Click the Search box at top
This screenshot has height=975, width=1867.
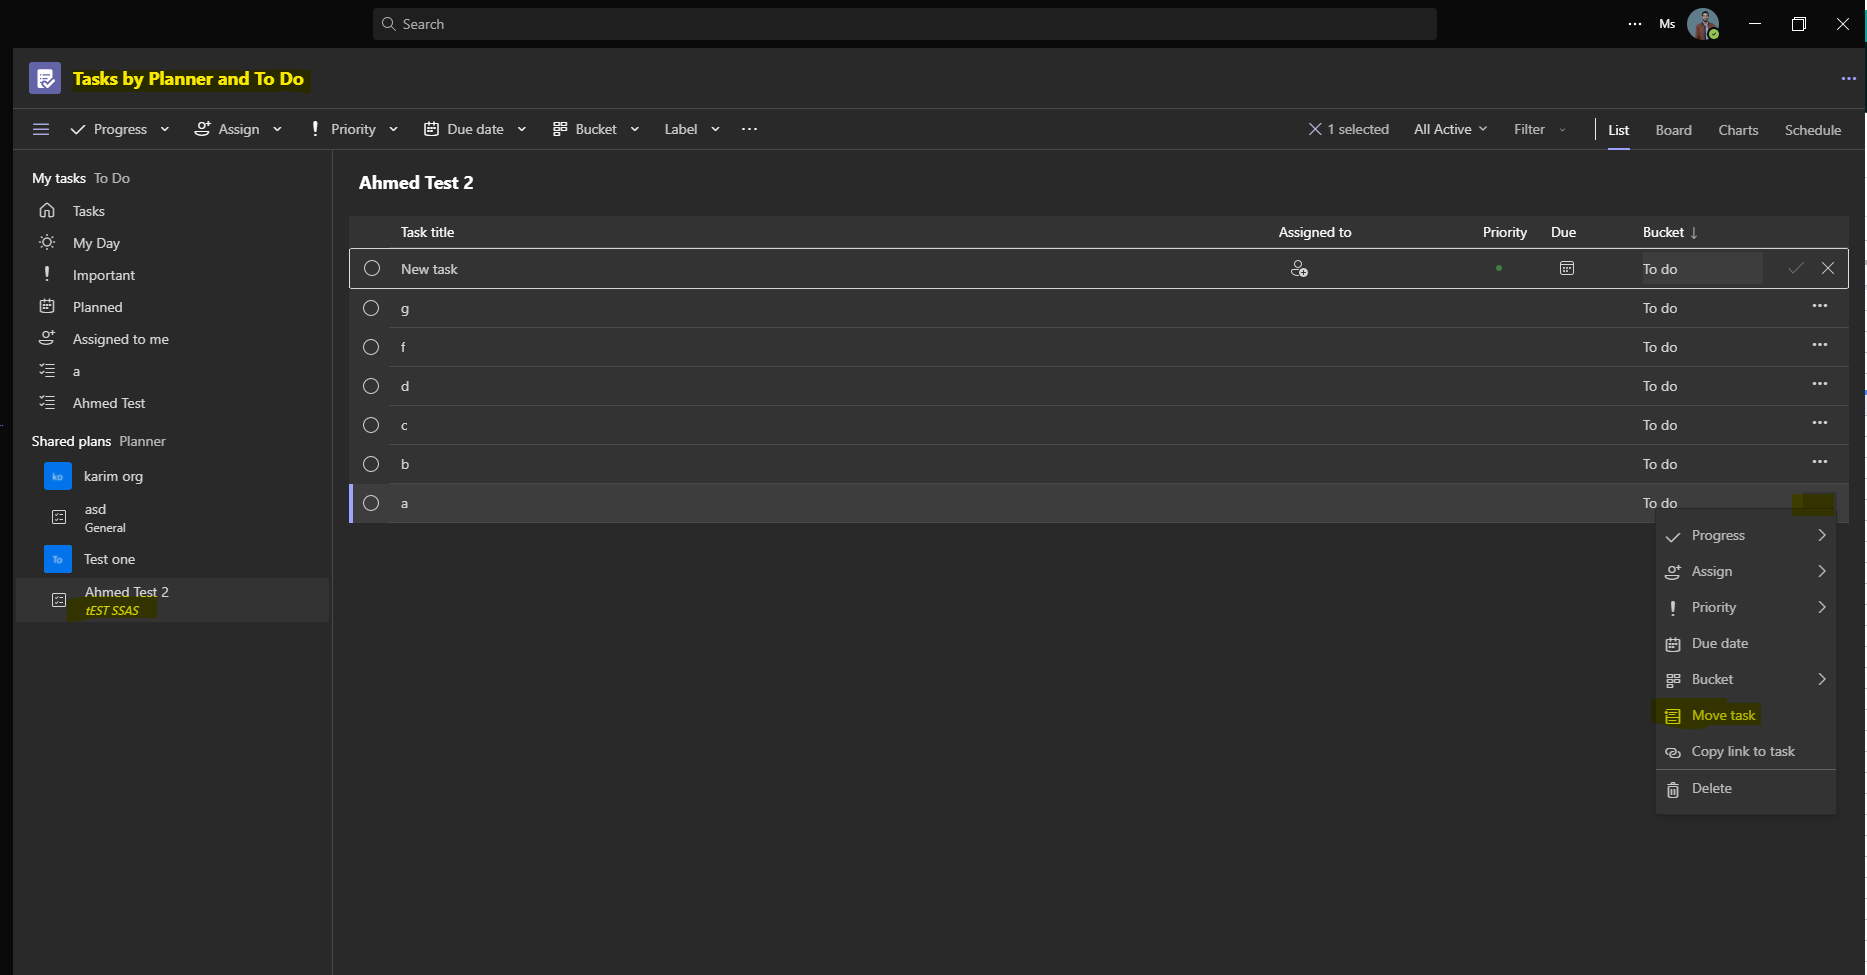click(x=905, y=24)
